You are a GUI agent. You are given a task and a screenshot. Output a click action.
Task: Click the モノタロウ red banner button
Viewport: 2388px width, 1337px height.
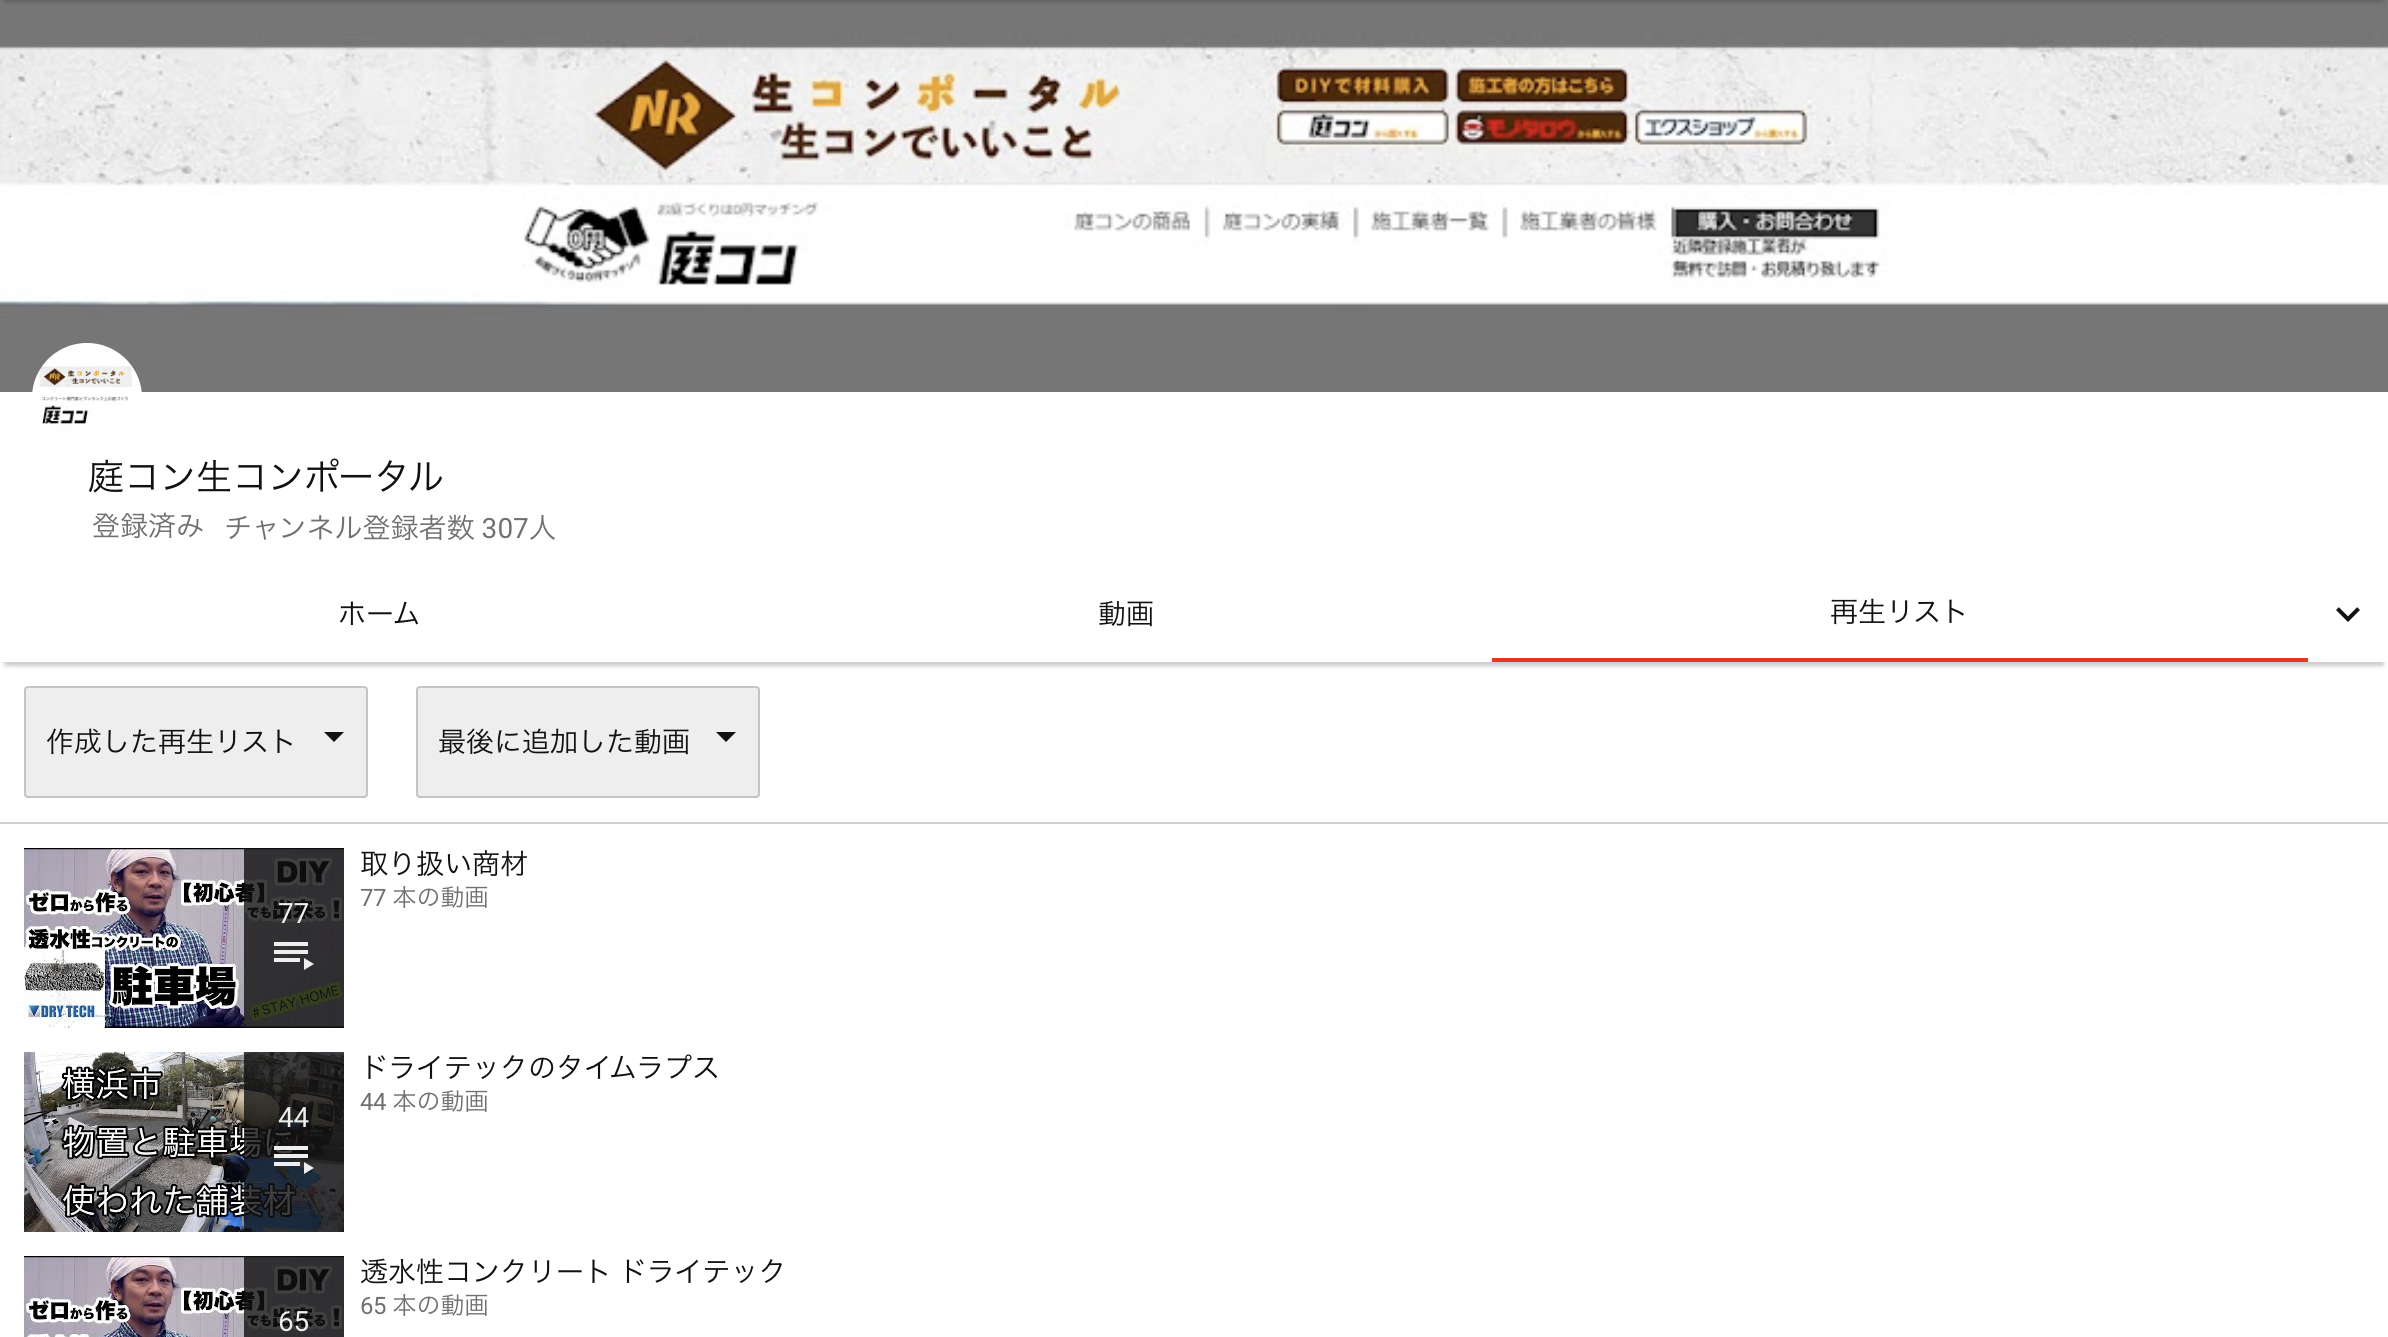tap(1541, 128)
